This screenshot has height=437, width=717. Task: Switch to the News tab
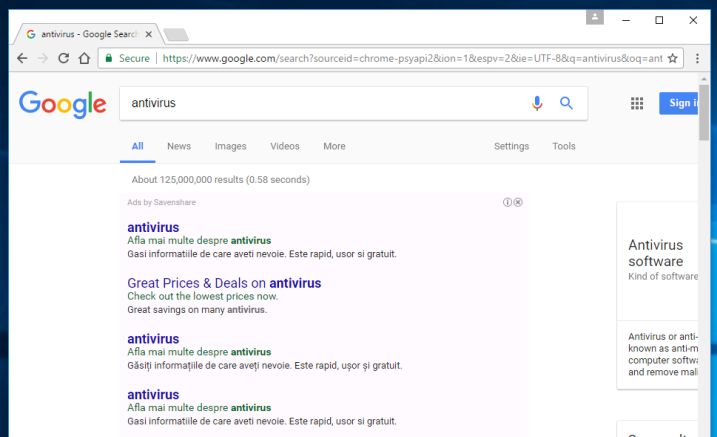[179, 146]
